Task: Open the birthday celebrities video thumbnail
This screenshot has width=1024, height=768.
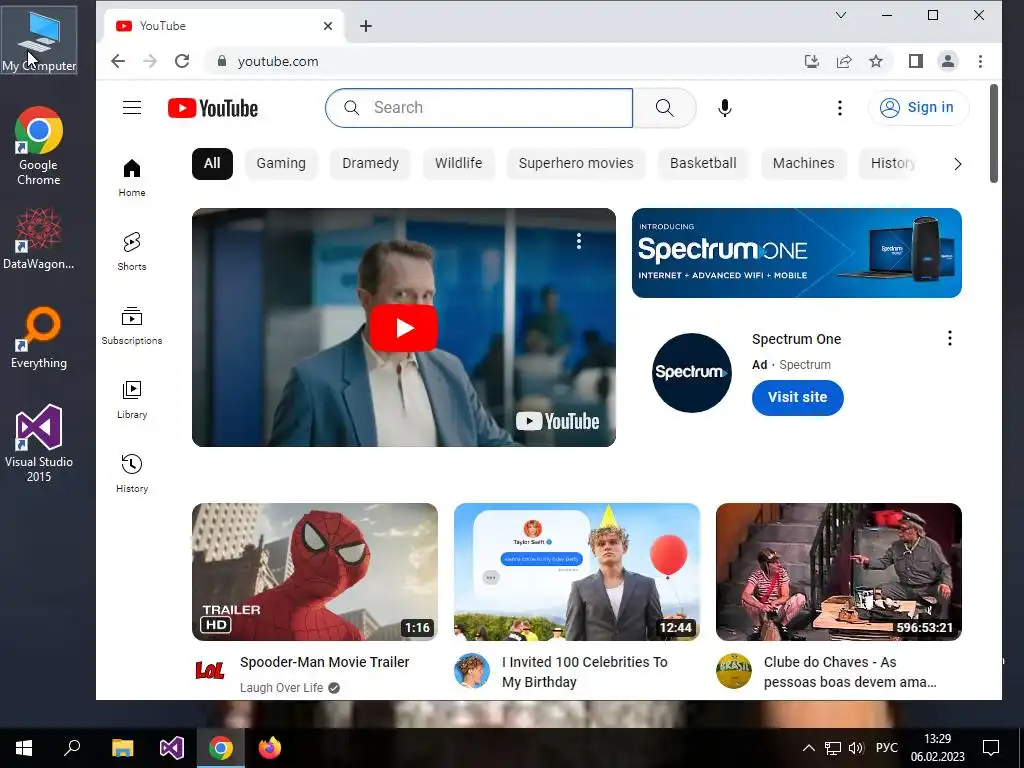Action: coord(577,571)
